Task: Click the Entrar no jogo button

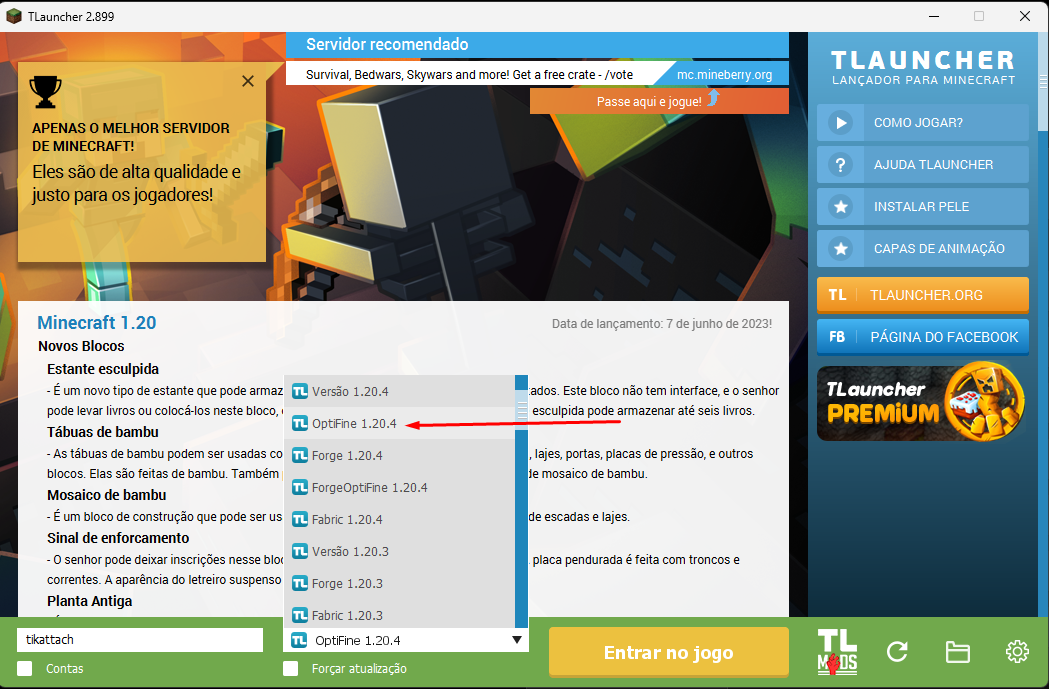Action: click(668, 652)
